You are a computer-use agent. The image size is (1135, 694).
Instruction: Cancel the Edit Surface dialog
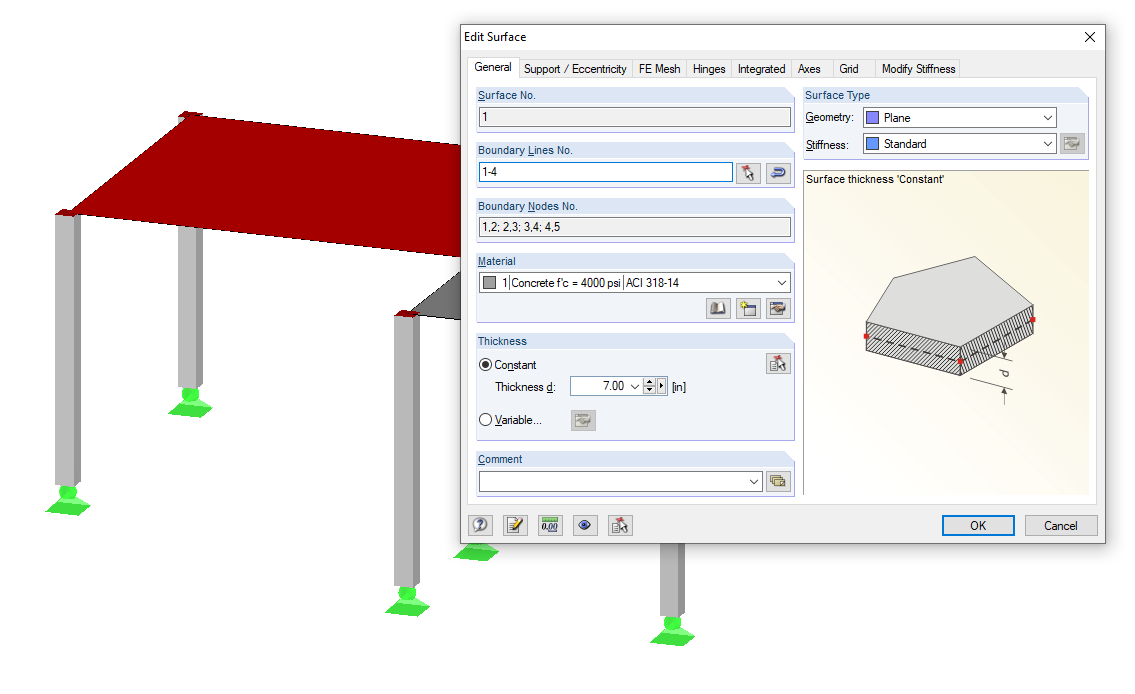[x=1060, y=525]
